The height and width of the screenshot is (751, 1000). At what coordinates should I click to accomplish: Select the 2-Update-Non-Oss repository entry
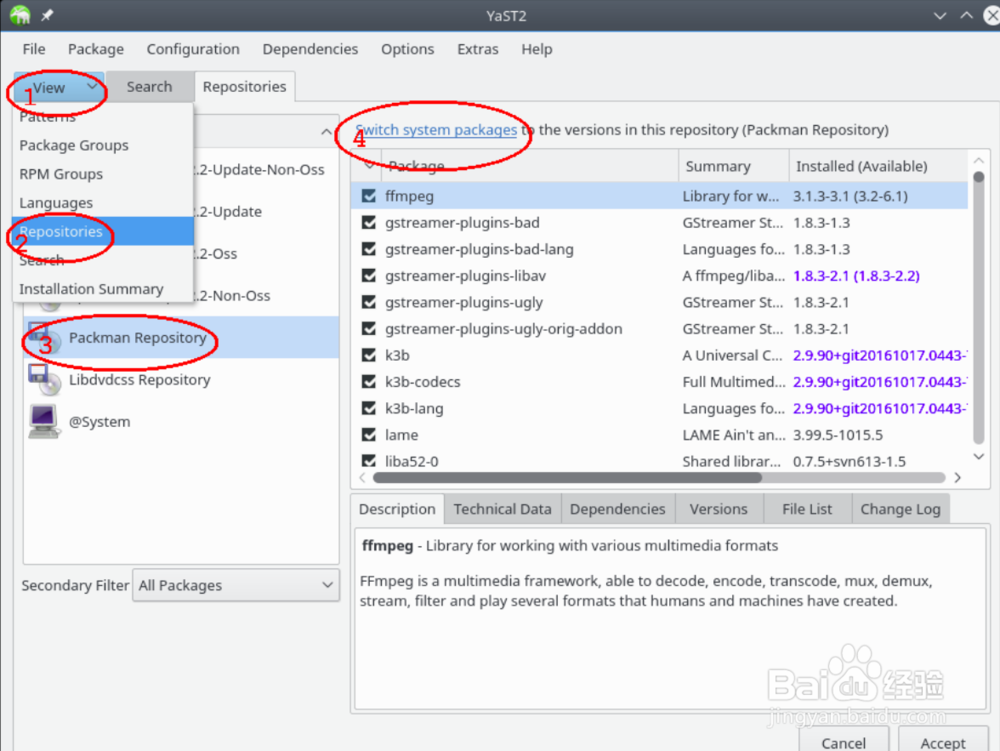tap(260, 170)
